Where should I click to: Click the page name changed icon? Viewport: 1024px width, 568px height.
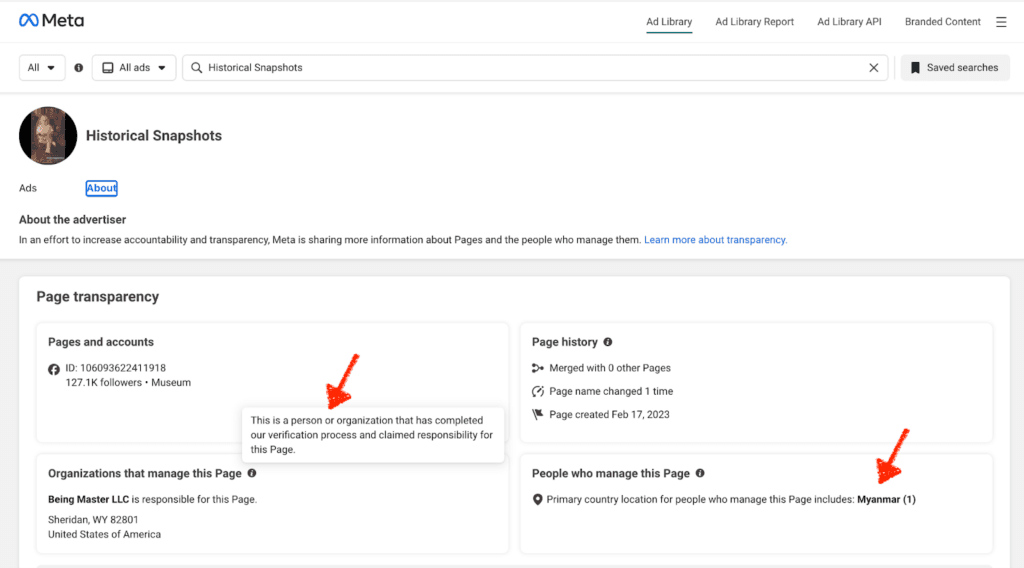(537, 392)
